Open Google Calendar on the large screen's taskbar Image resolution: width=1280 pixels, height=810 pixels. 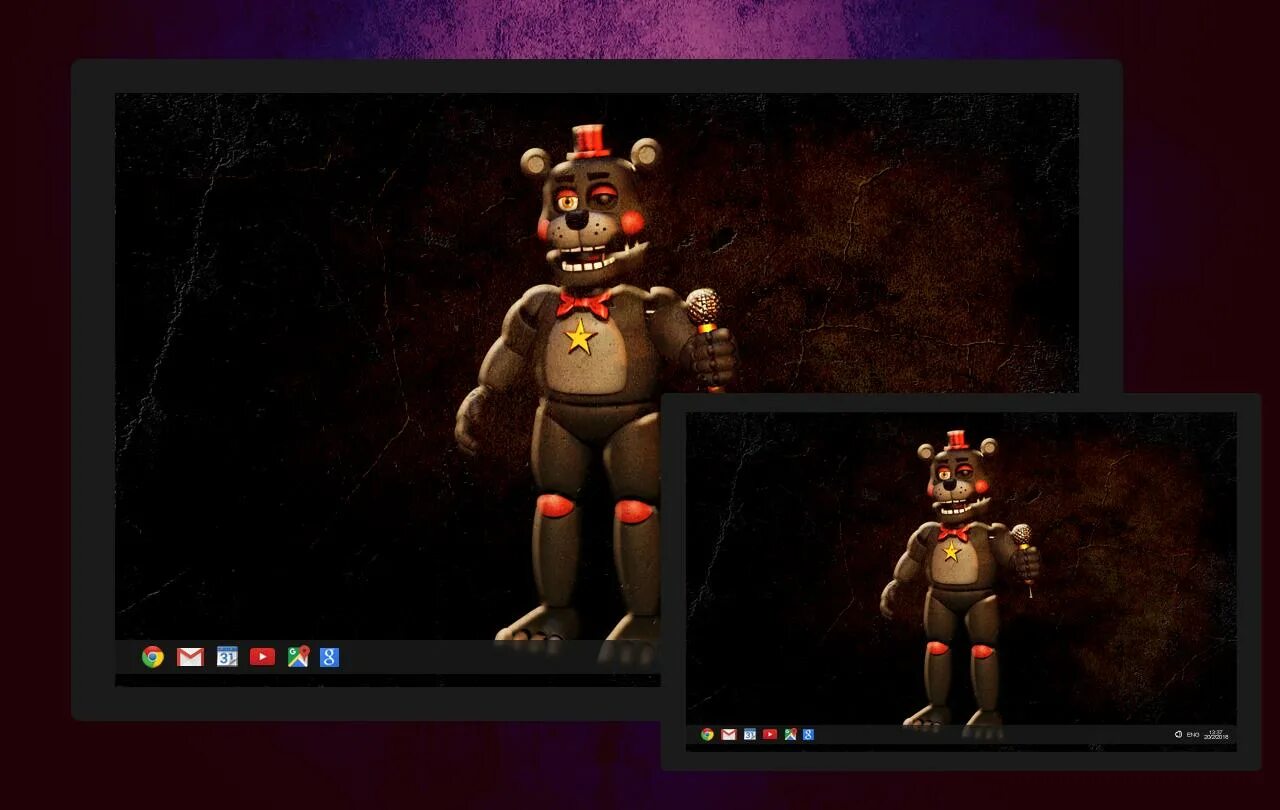coord(227,657)
